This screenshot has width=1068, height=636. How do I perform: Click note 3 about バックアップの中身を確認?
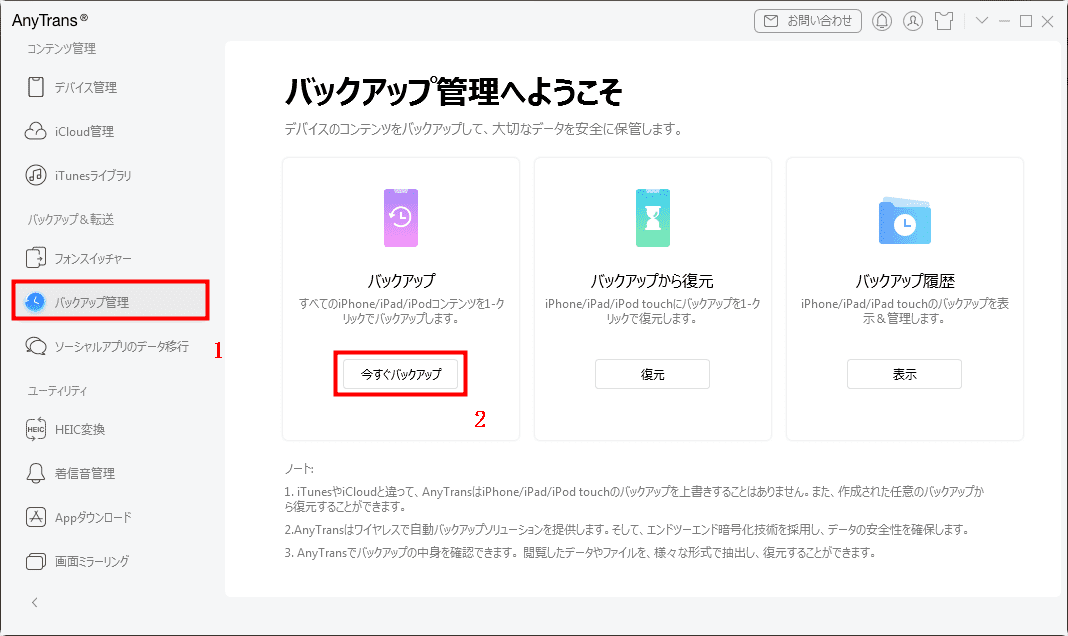(x=580, y=552)
